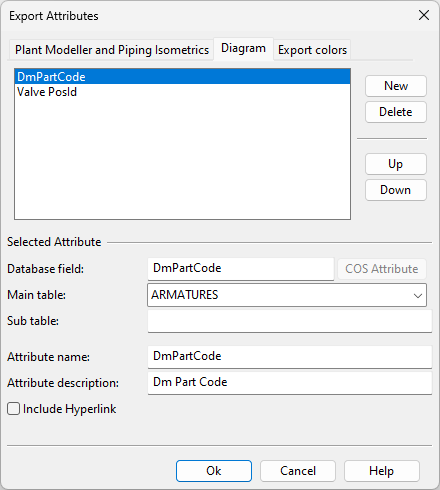Move attribute with Down button

396,190
